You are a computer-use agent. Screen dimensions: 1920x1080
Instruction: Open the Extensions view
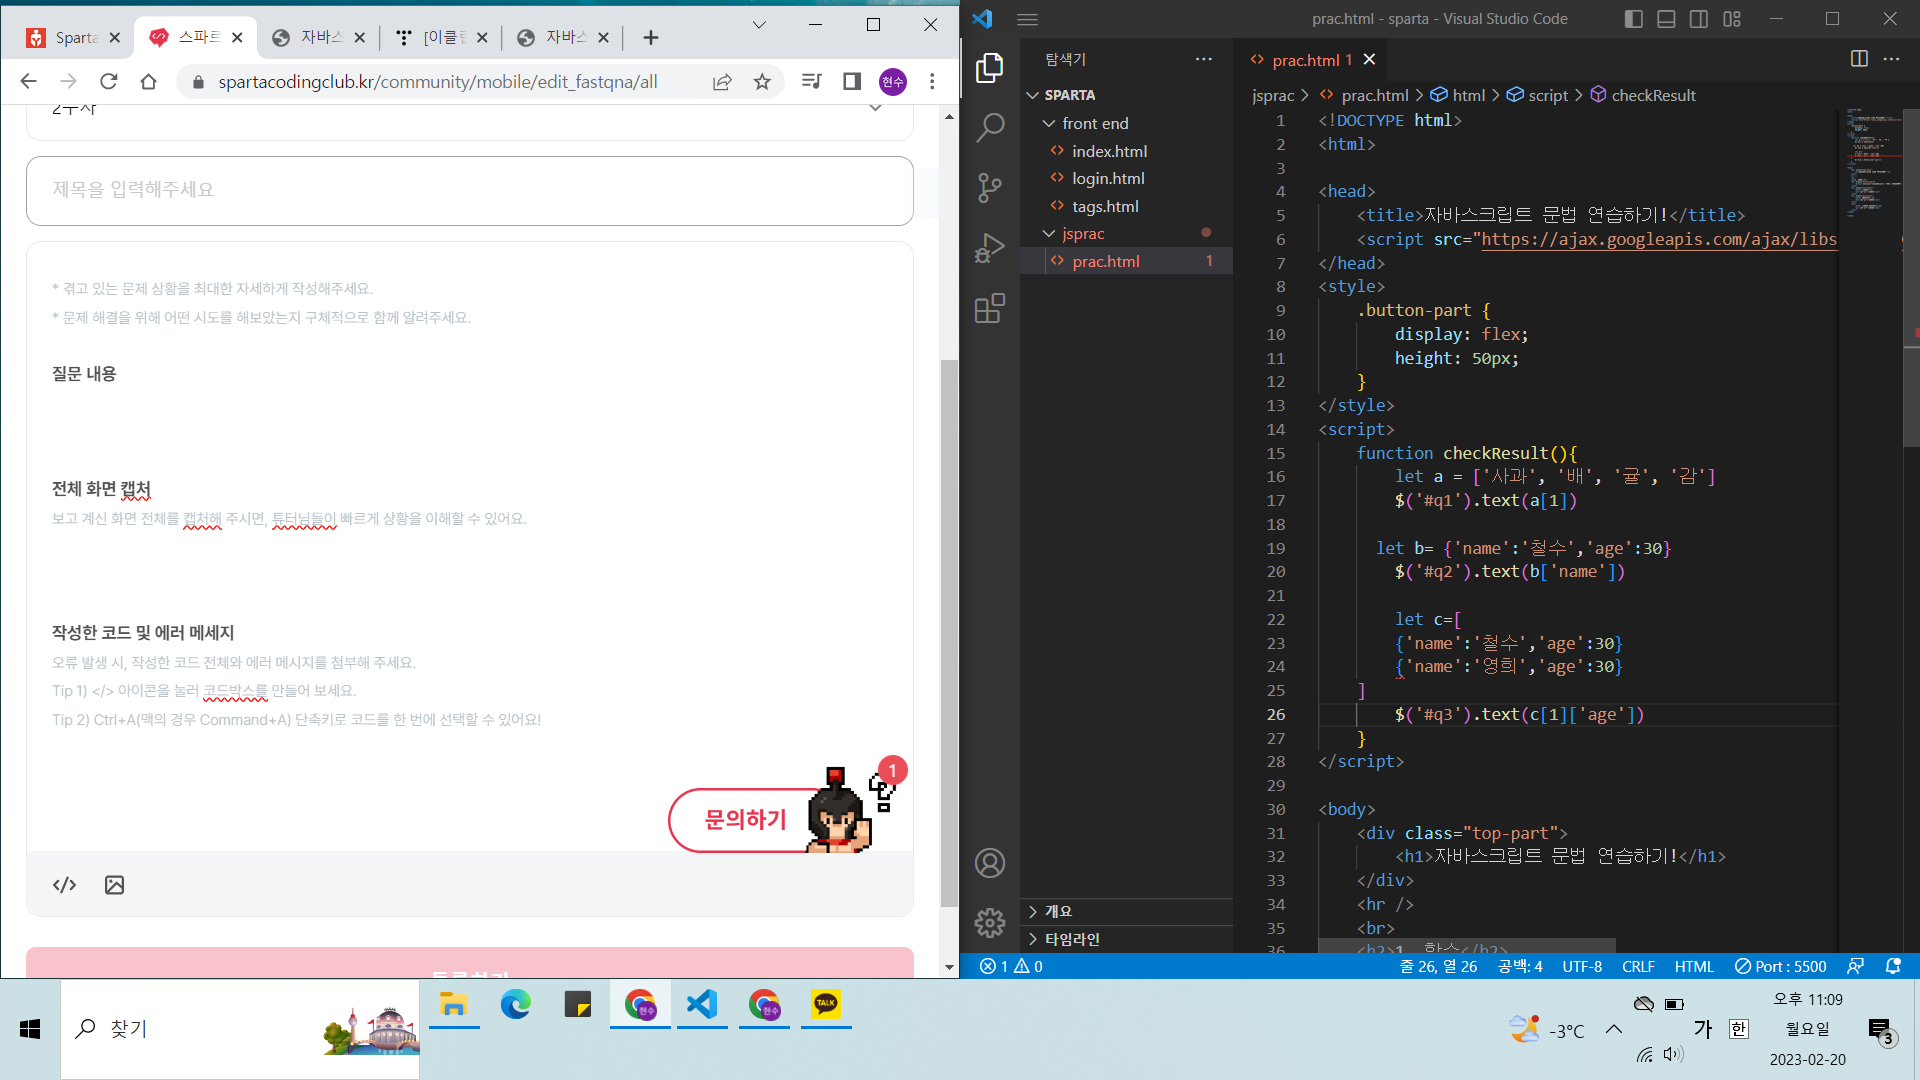click(989, 308)
